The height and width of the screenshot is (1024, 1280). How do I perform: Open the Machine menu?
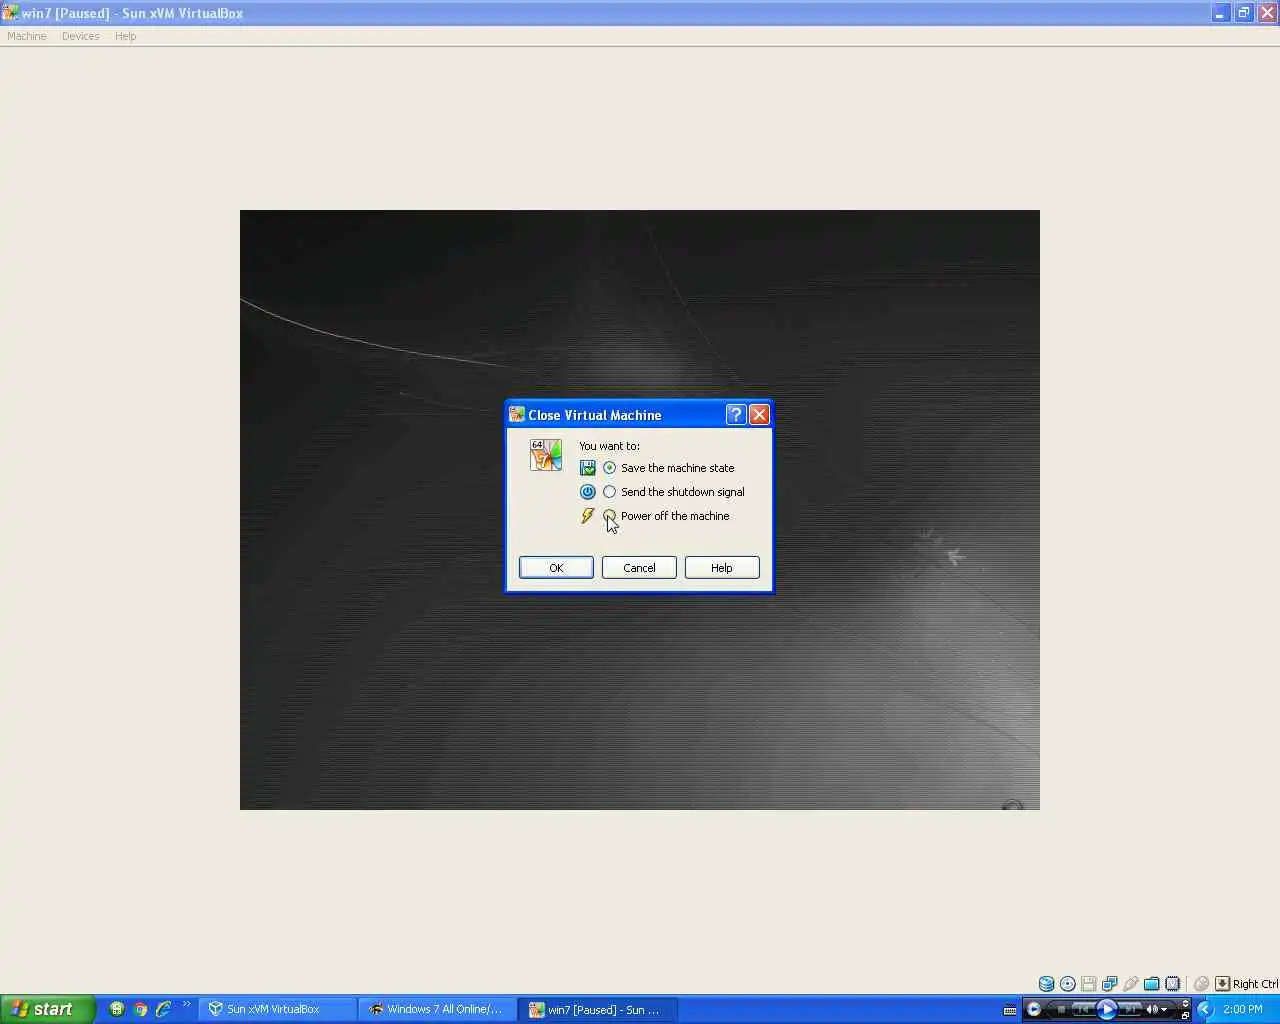click(27, 36)
